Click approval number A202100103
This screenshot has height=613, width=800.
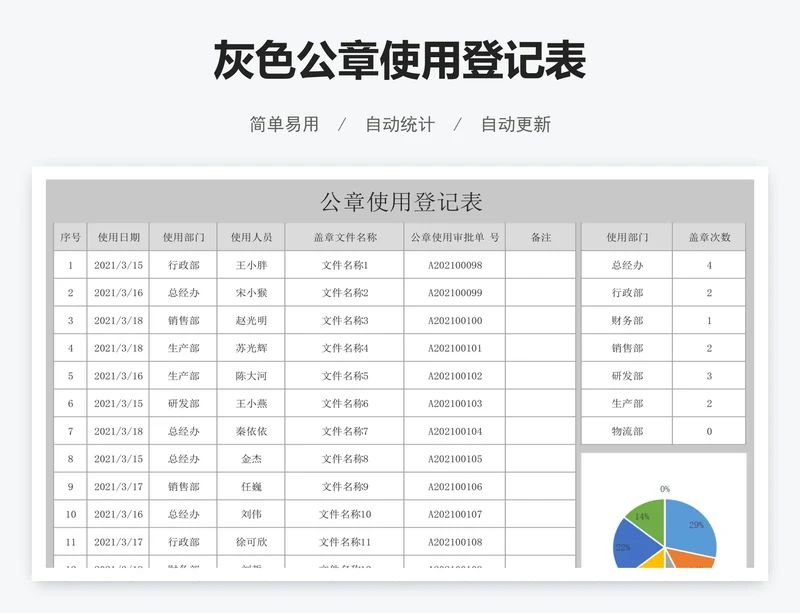[x=455, y=403]
